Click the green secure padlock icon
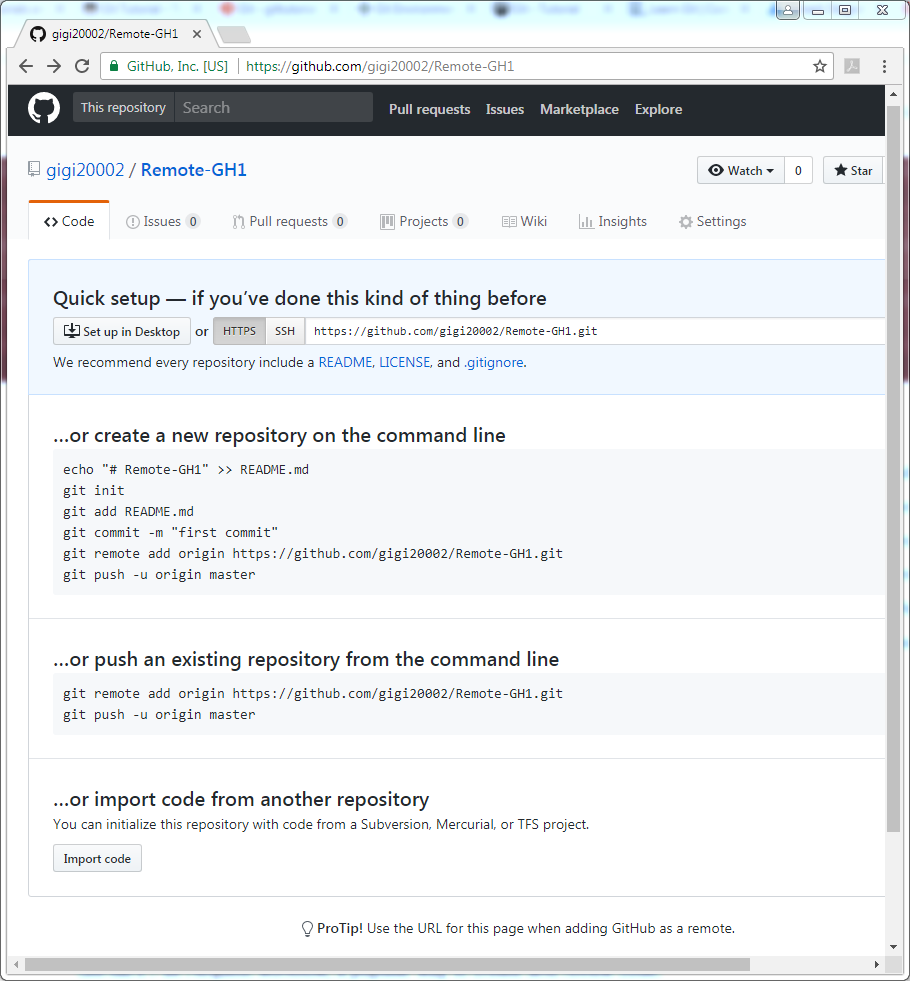910x981 pixels. click(114, 66)
